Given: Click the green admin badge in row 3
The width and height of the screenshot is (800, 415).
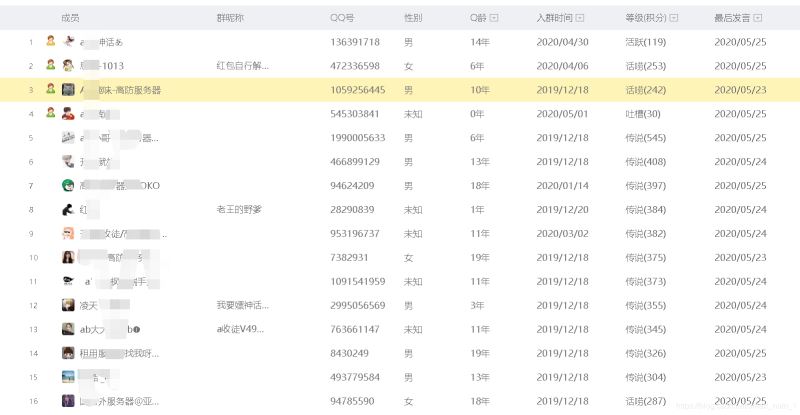Looking at the screenshot, I should pyautogui.click(x=50, y=90).
